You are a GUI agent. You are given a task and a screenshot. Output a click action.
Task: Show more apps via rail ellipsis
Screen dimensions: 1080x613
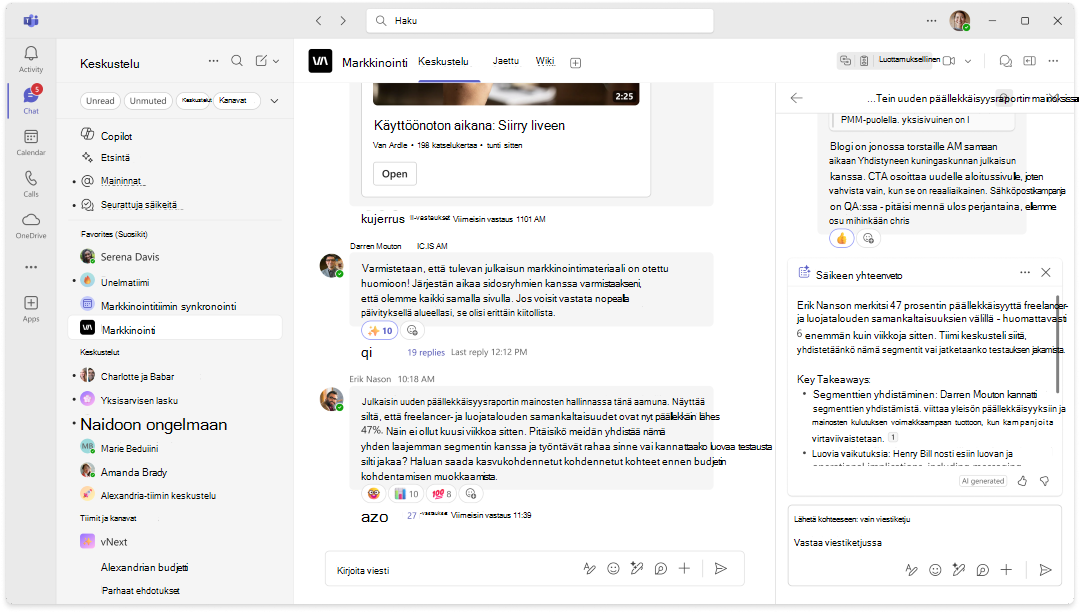coord(31,267)
